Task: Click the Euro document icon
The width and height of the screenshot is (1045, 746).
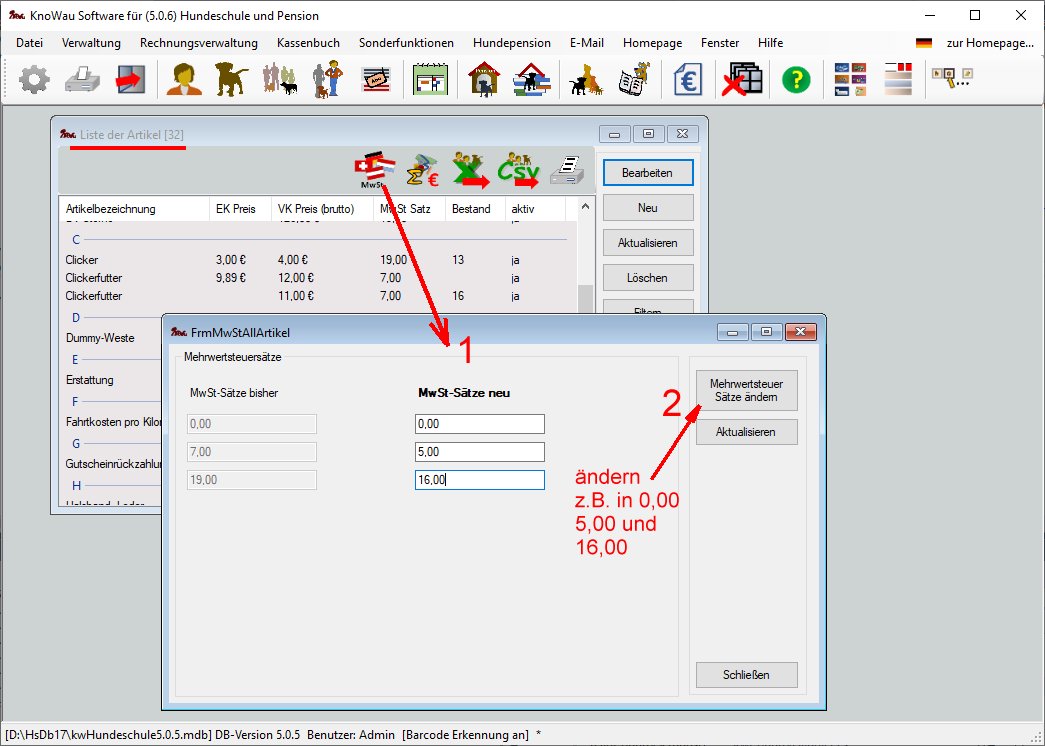Action: pyautogui.click(x=688, y=80)
